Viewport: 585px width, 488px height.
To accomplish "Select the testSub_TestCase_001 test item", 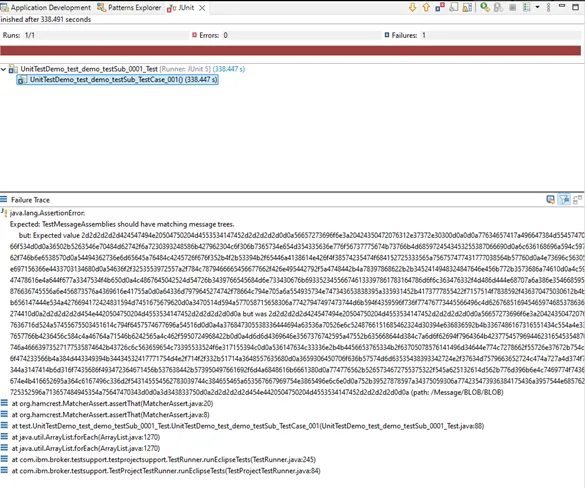I will (x=117, y=79).
